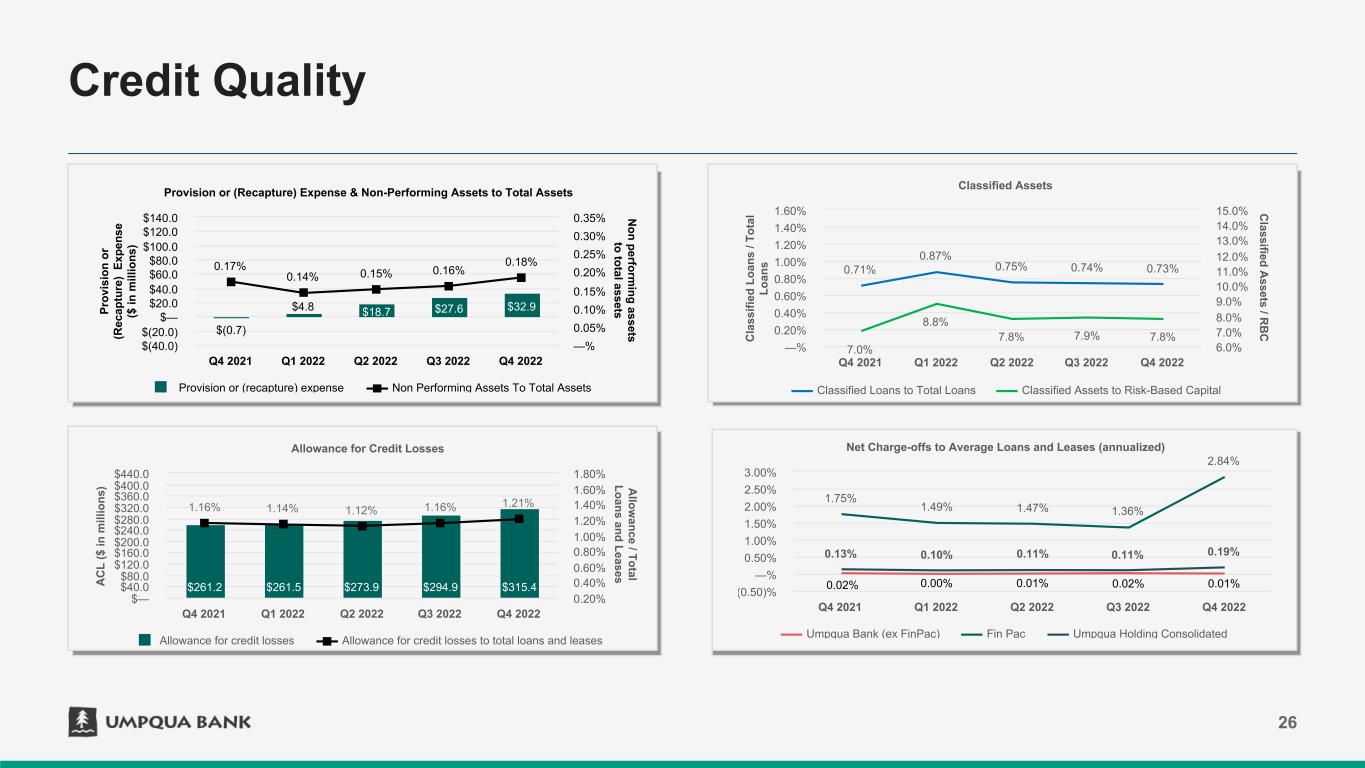Select the Allowance for Credit Losses chart title

pos(367,448)
